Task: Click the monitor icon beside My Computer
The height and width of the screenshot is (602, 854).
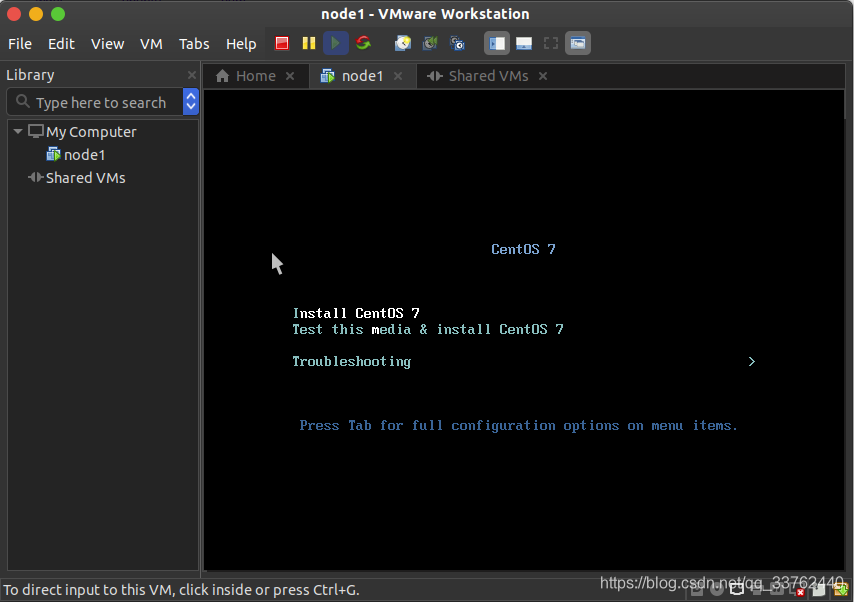Action: click(35, 131)
